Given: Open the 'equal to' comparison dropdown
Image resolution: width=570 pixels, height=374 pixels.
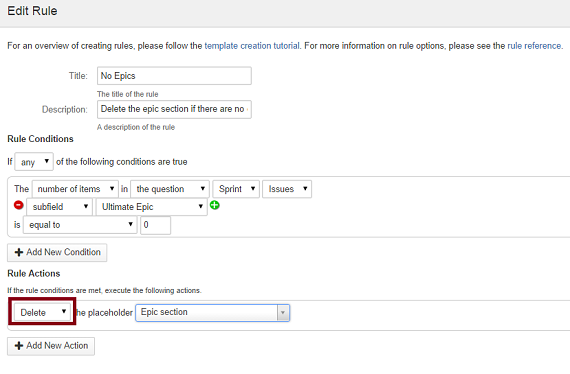Looking at the screenshot, I should 80,225.
